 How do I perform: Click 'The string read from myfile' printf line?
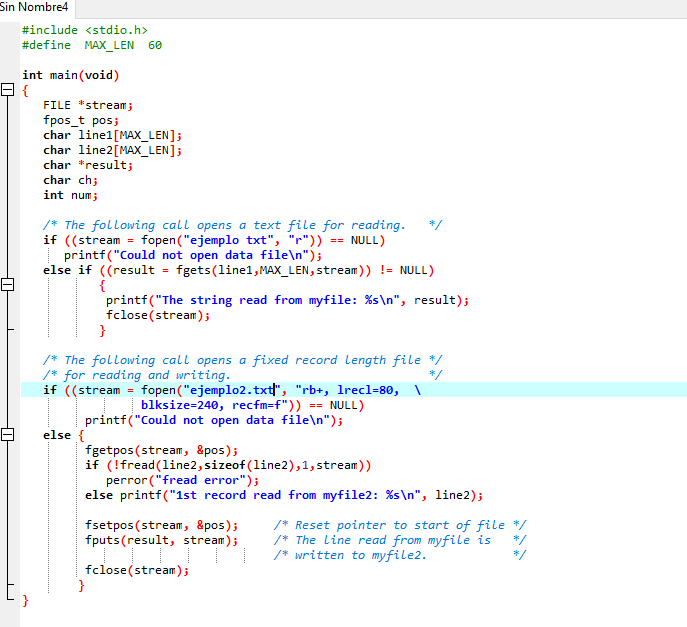click(x=287, y=300)
